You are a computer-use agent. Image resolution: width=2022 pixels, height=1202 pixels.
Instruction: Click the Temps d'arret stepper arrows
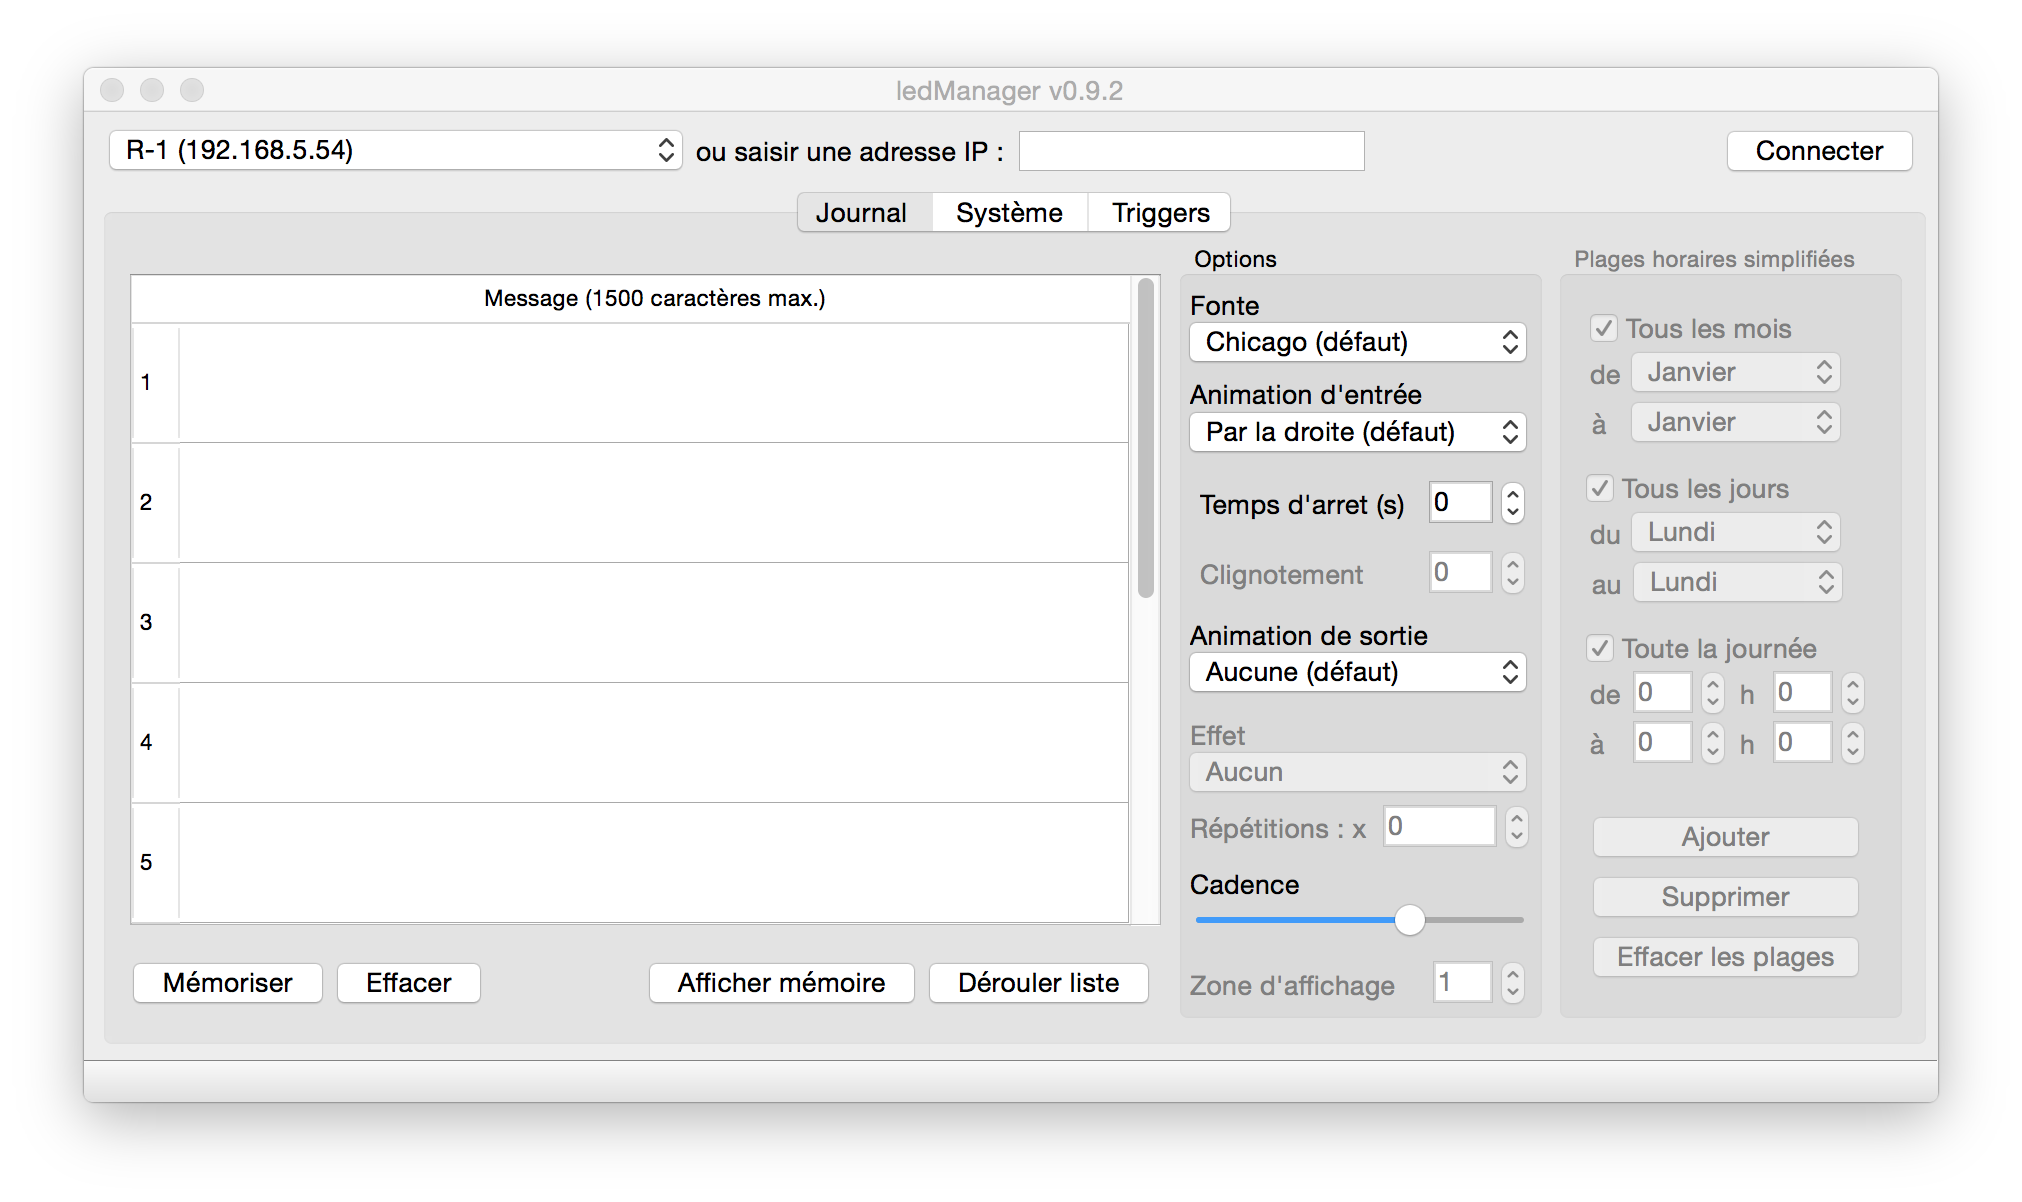pyautogui.click(x=1513, y=503)
